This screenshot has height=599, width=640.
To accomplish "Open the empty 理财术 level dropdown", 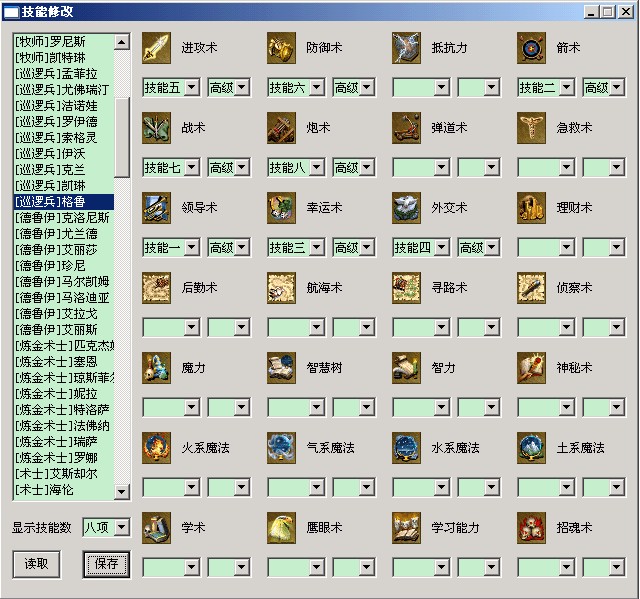I will (x=604, y=247).
